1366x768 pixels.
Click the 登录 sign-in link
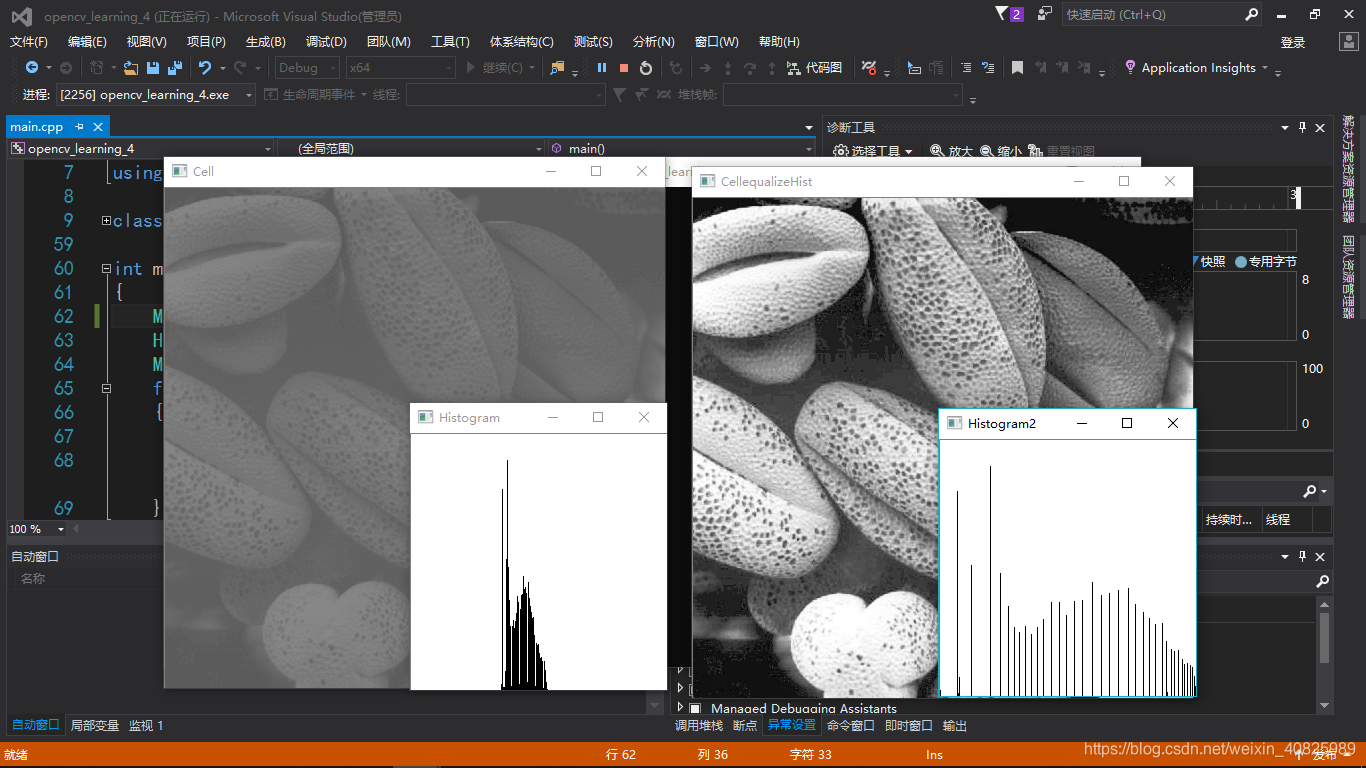[x=1293, y=42]
